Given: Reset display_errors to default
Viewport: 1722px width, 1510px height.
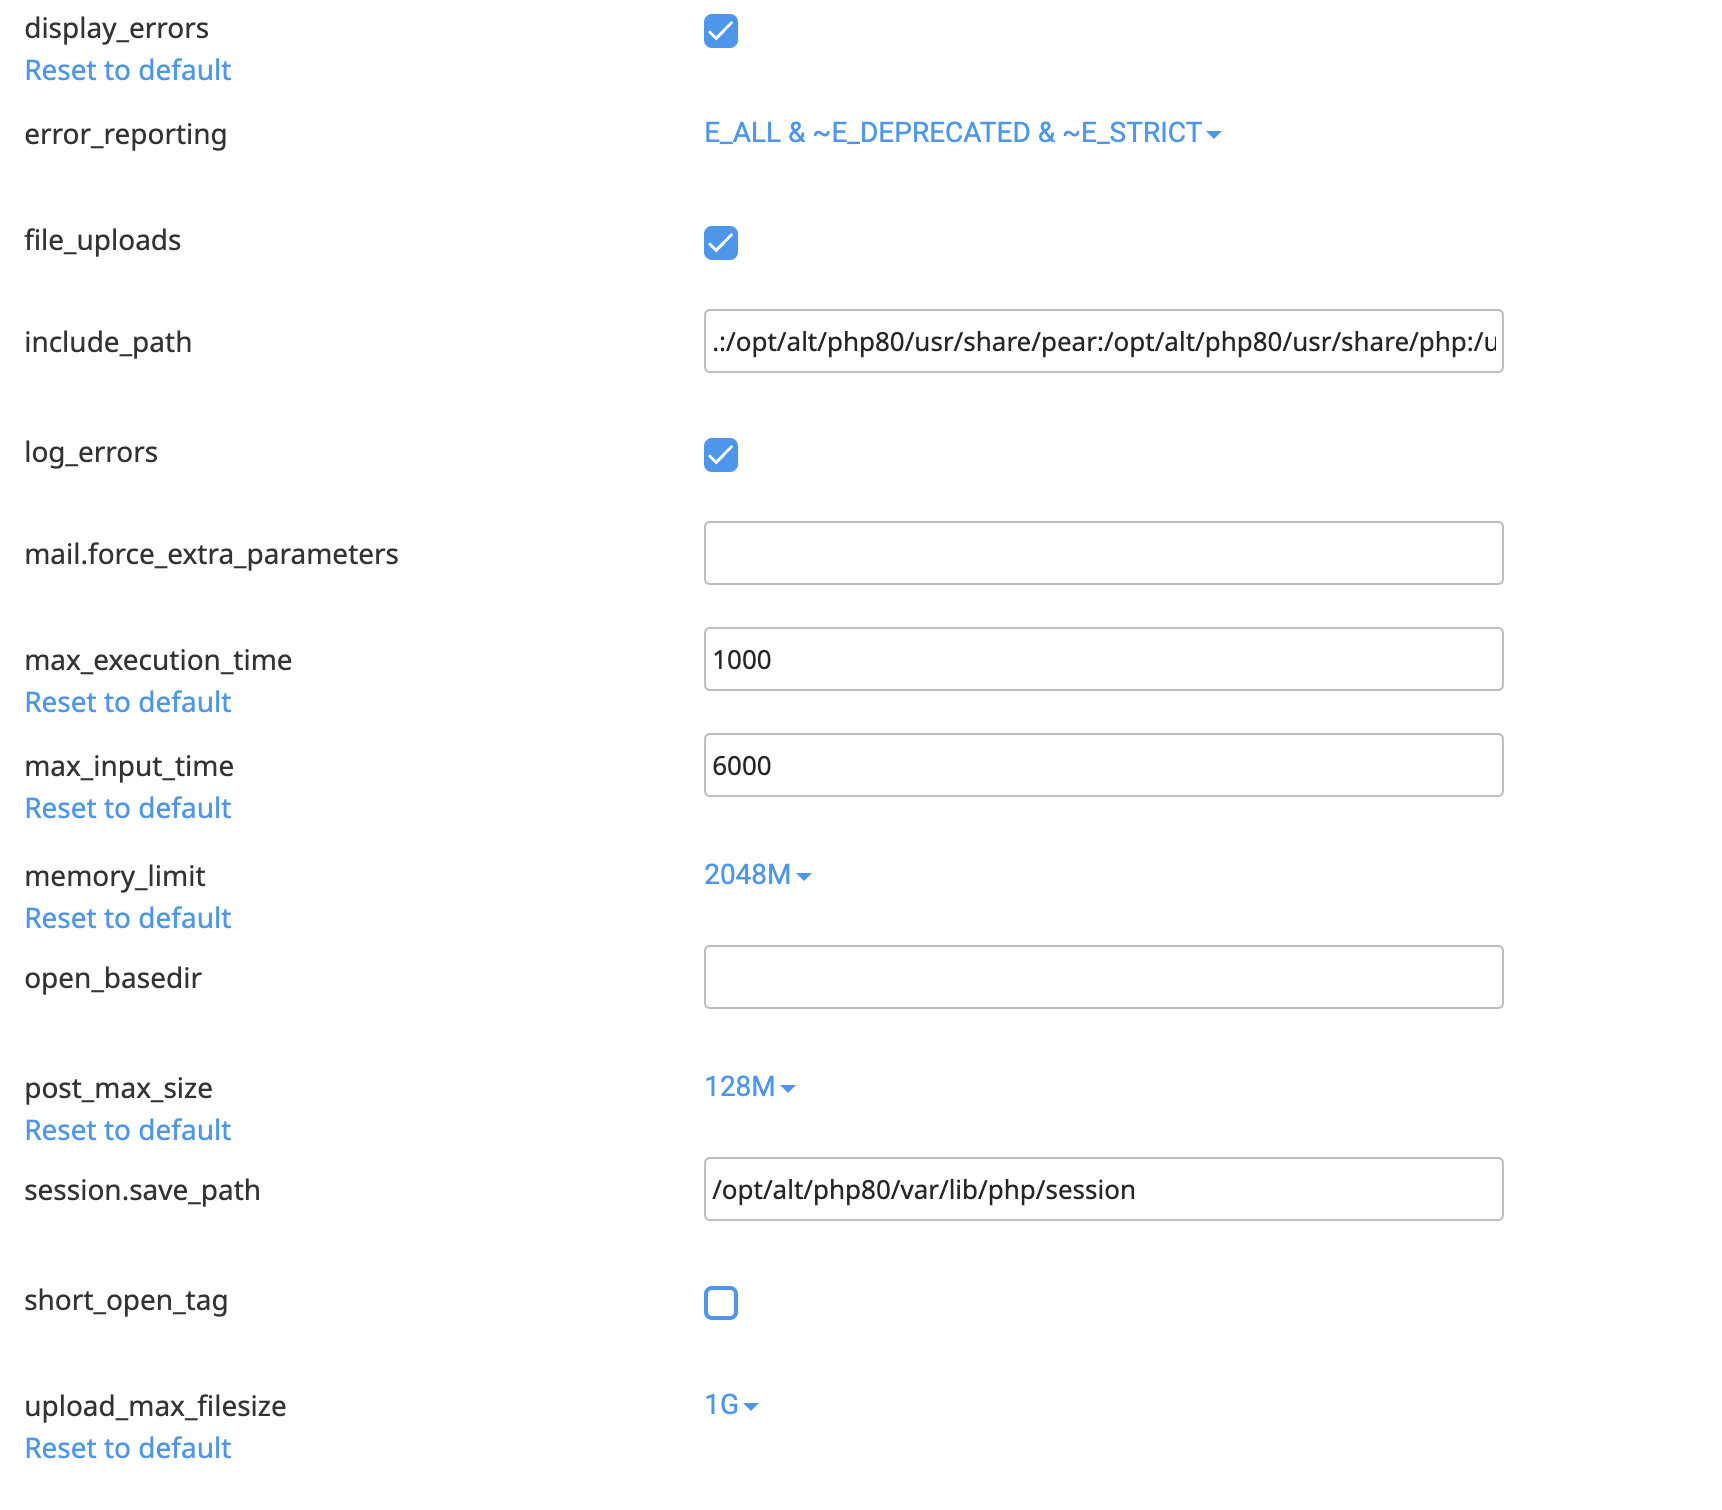Looking at the screenshot, I should 127,70.
